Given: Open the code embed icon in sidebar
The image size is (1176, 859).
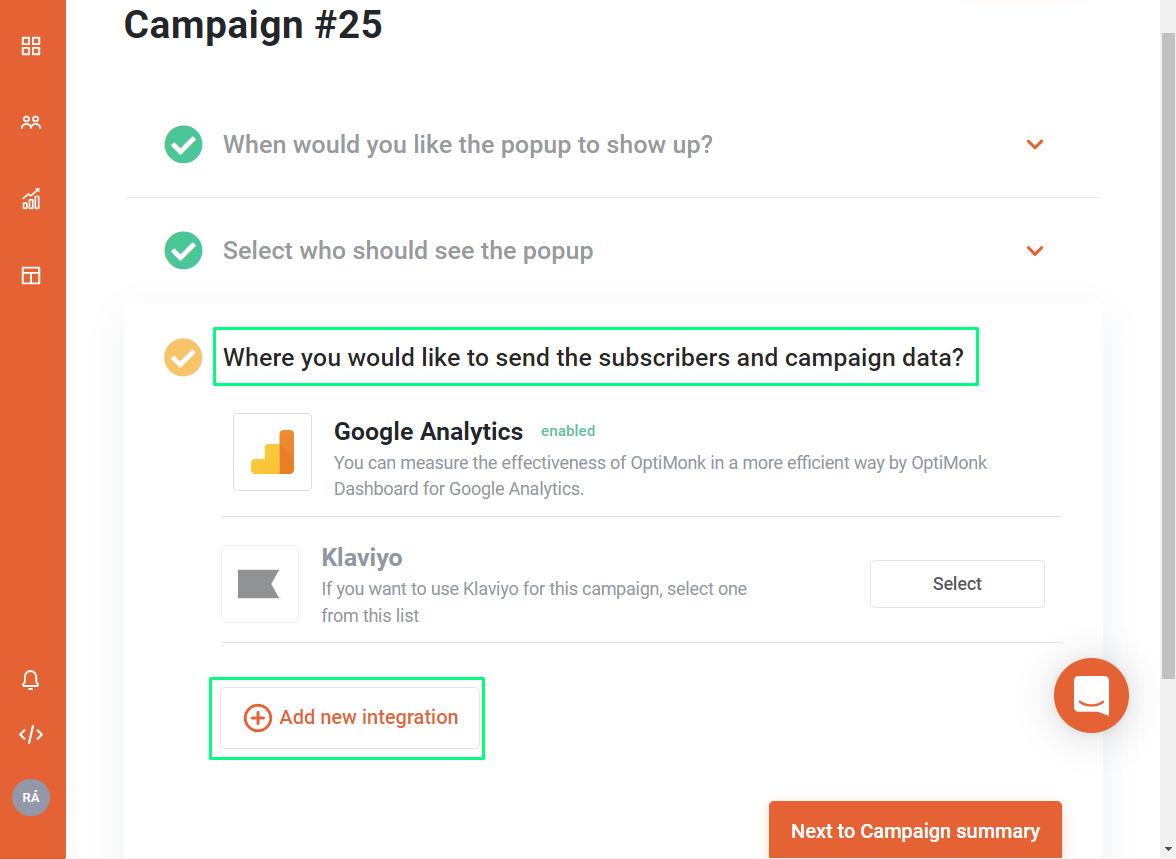Looking at the screenshot, I should (31, 734).
